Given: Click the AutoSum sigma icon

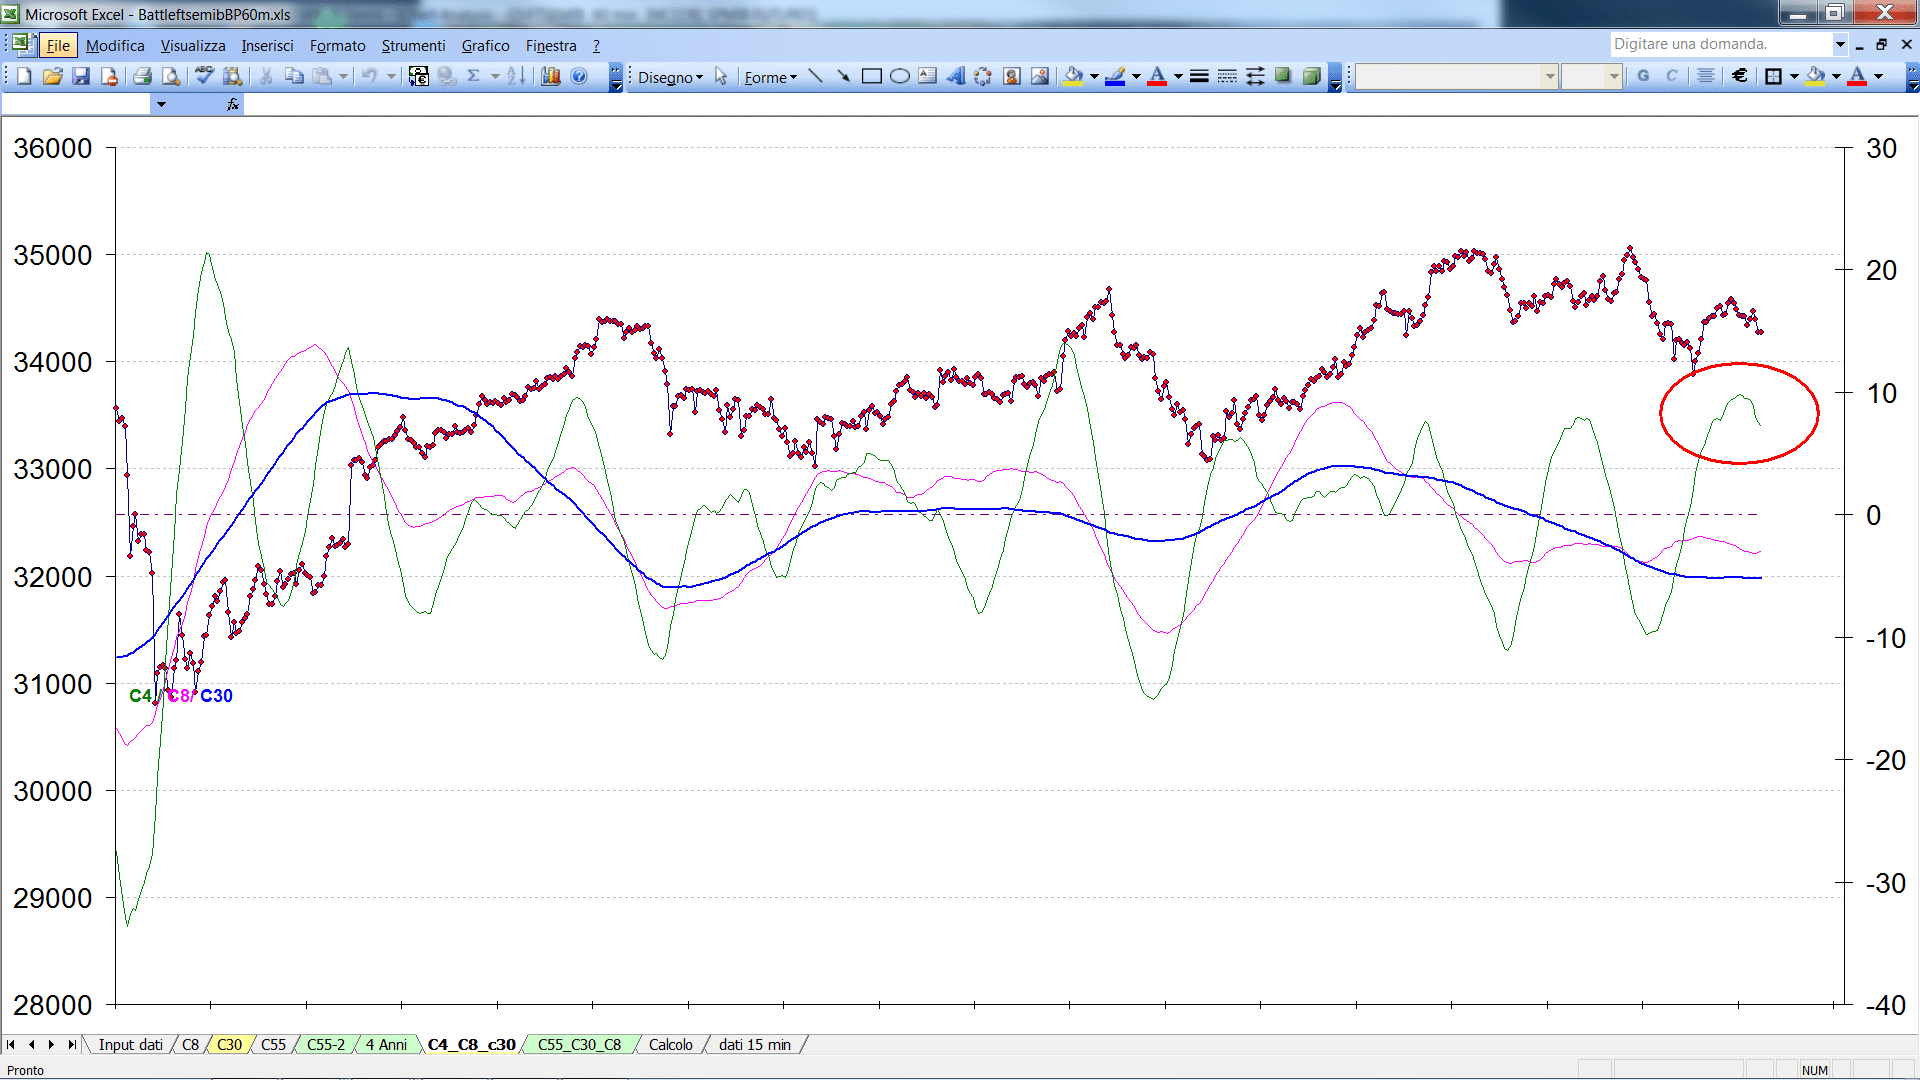Looking at the screenshot, I should [474, 76].
